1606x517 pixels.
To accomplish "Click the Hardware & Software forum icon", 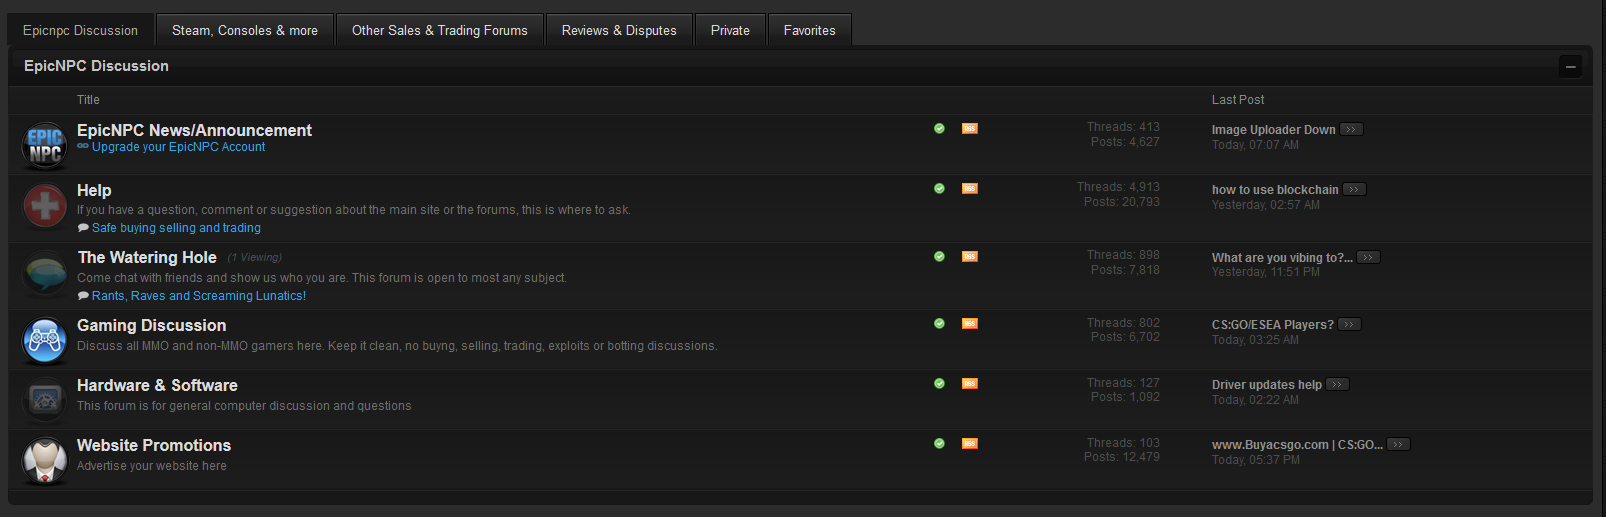I will click(45, 400).
